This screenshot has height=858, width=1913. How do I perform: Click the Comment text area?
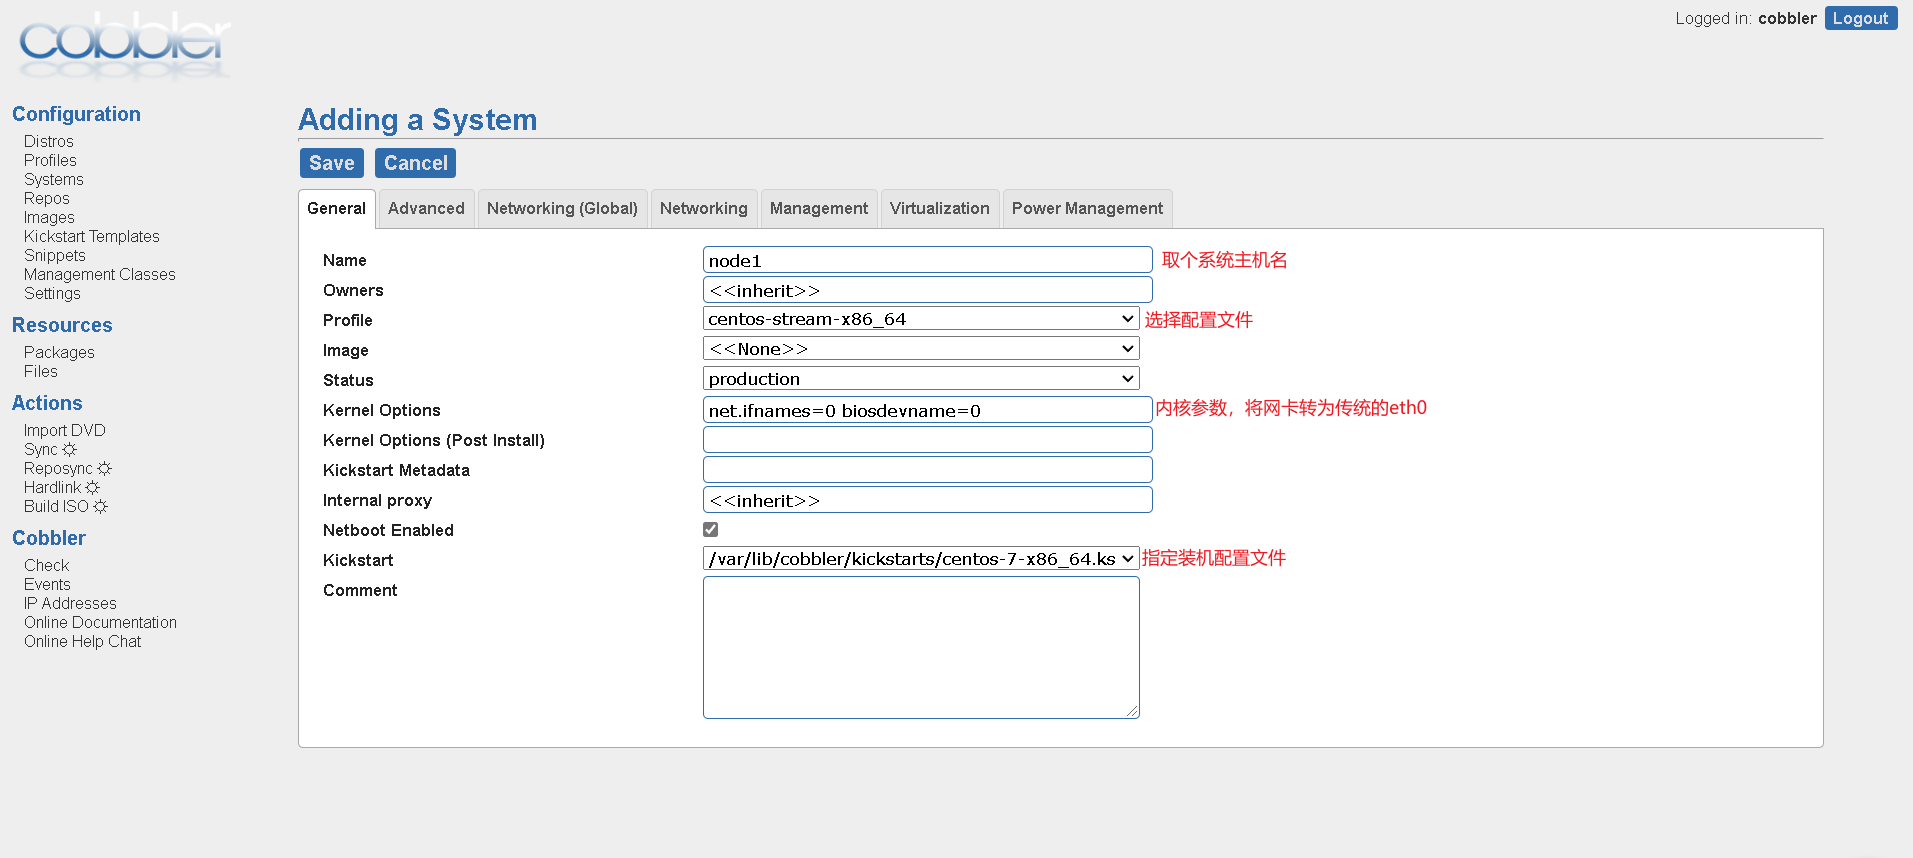pyautogui.click(x=921, y=648)
